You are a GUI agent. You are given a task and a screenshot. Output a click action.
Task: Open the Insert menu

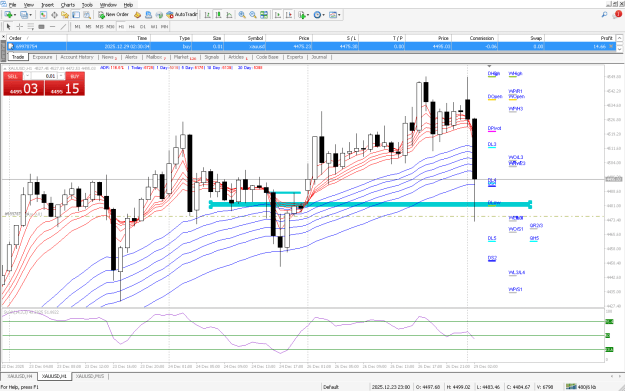click(47, 5)
